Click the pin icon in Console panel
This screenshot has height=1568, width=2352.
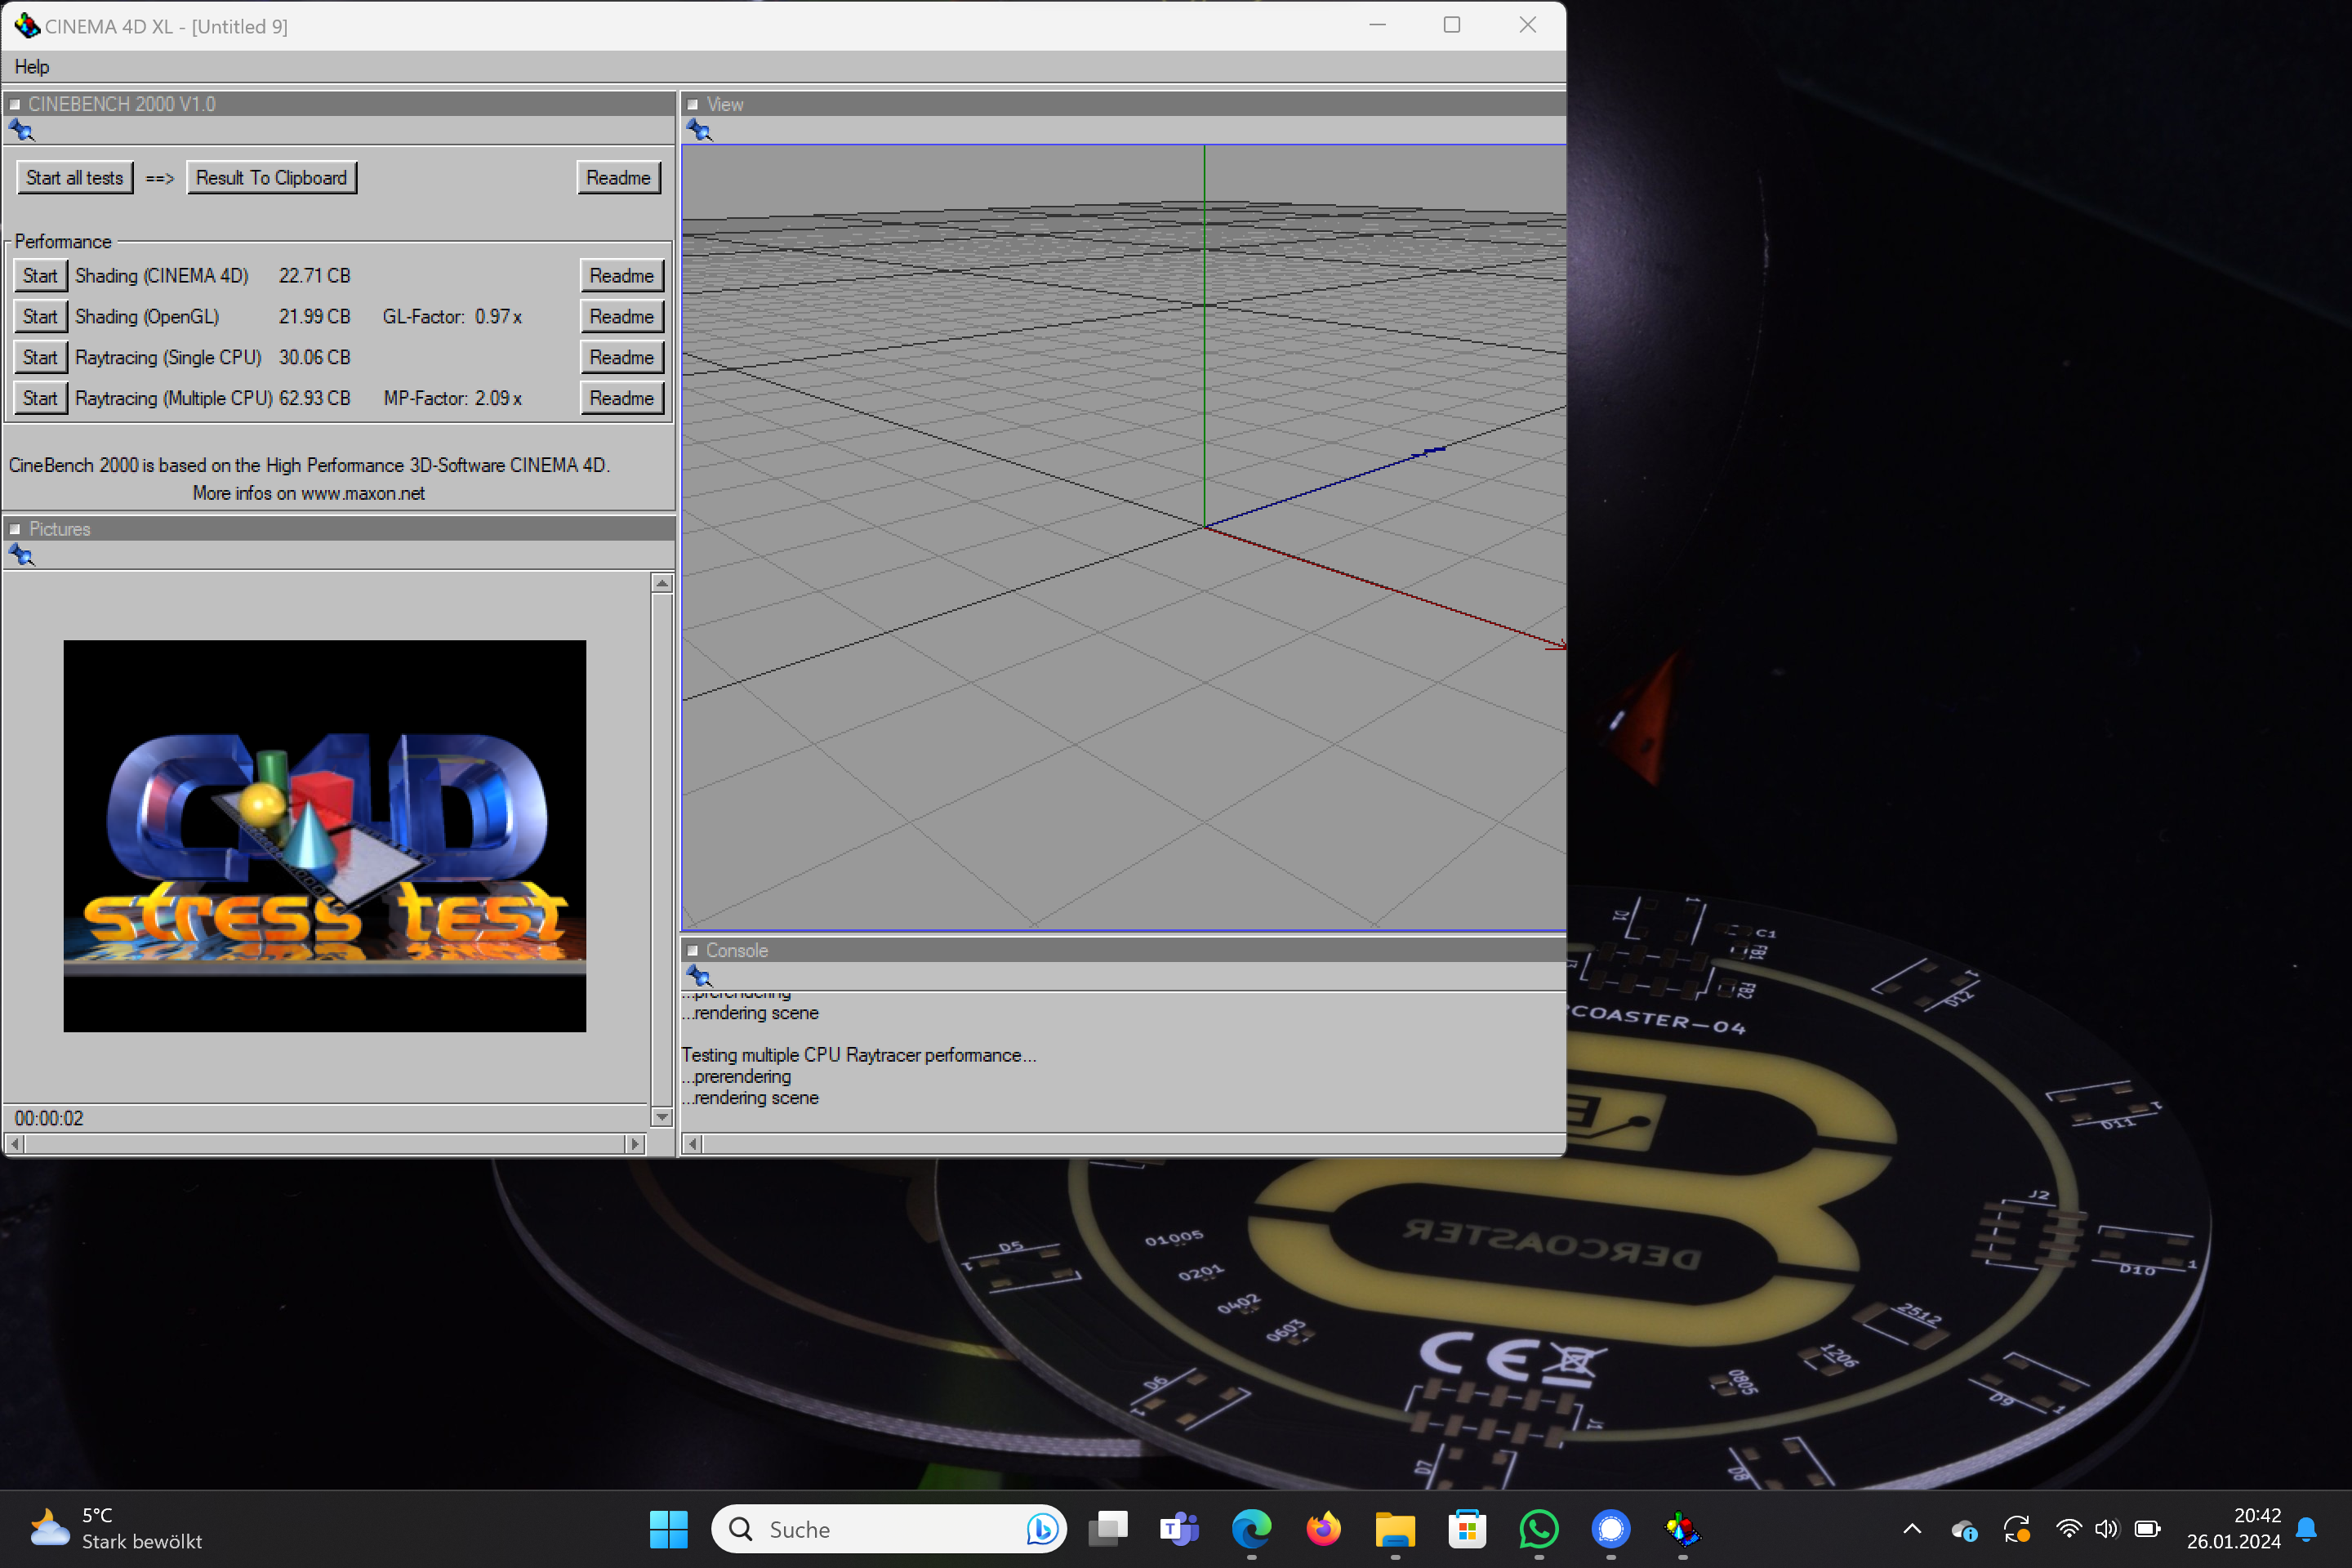(x=699, y=977)
